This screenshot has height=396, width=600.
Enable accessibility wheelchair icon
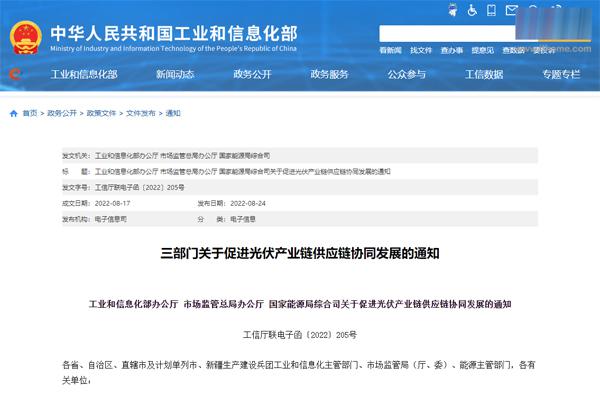click(472, 10)
